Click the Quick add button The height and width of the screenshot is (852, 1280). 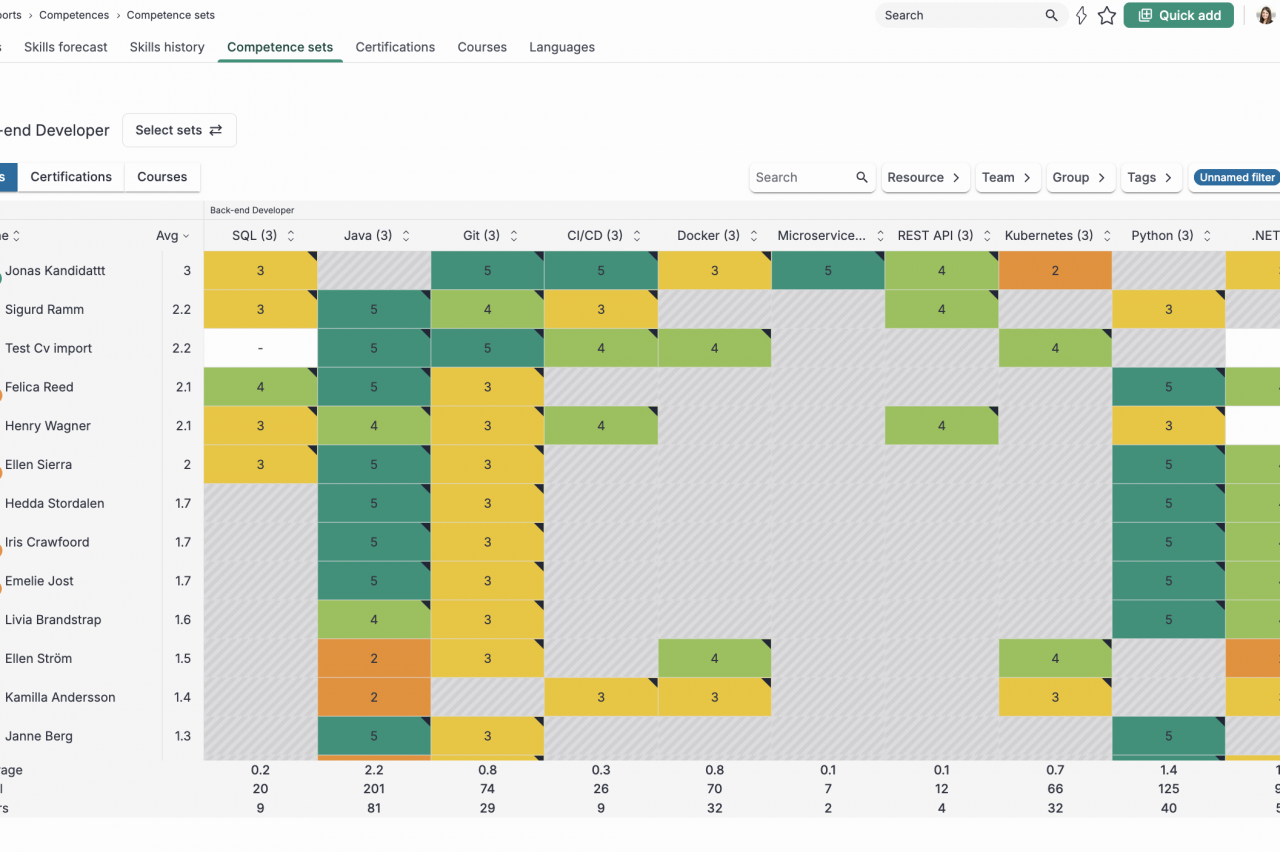click(x=1178, y=16)
